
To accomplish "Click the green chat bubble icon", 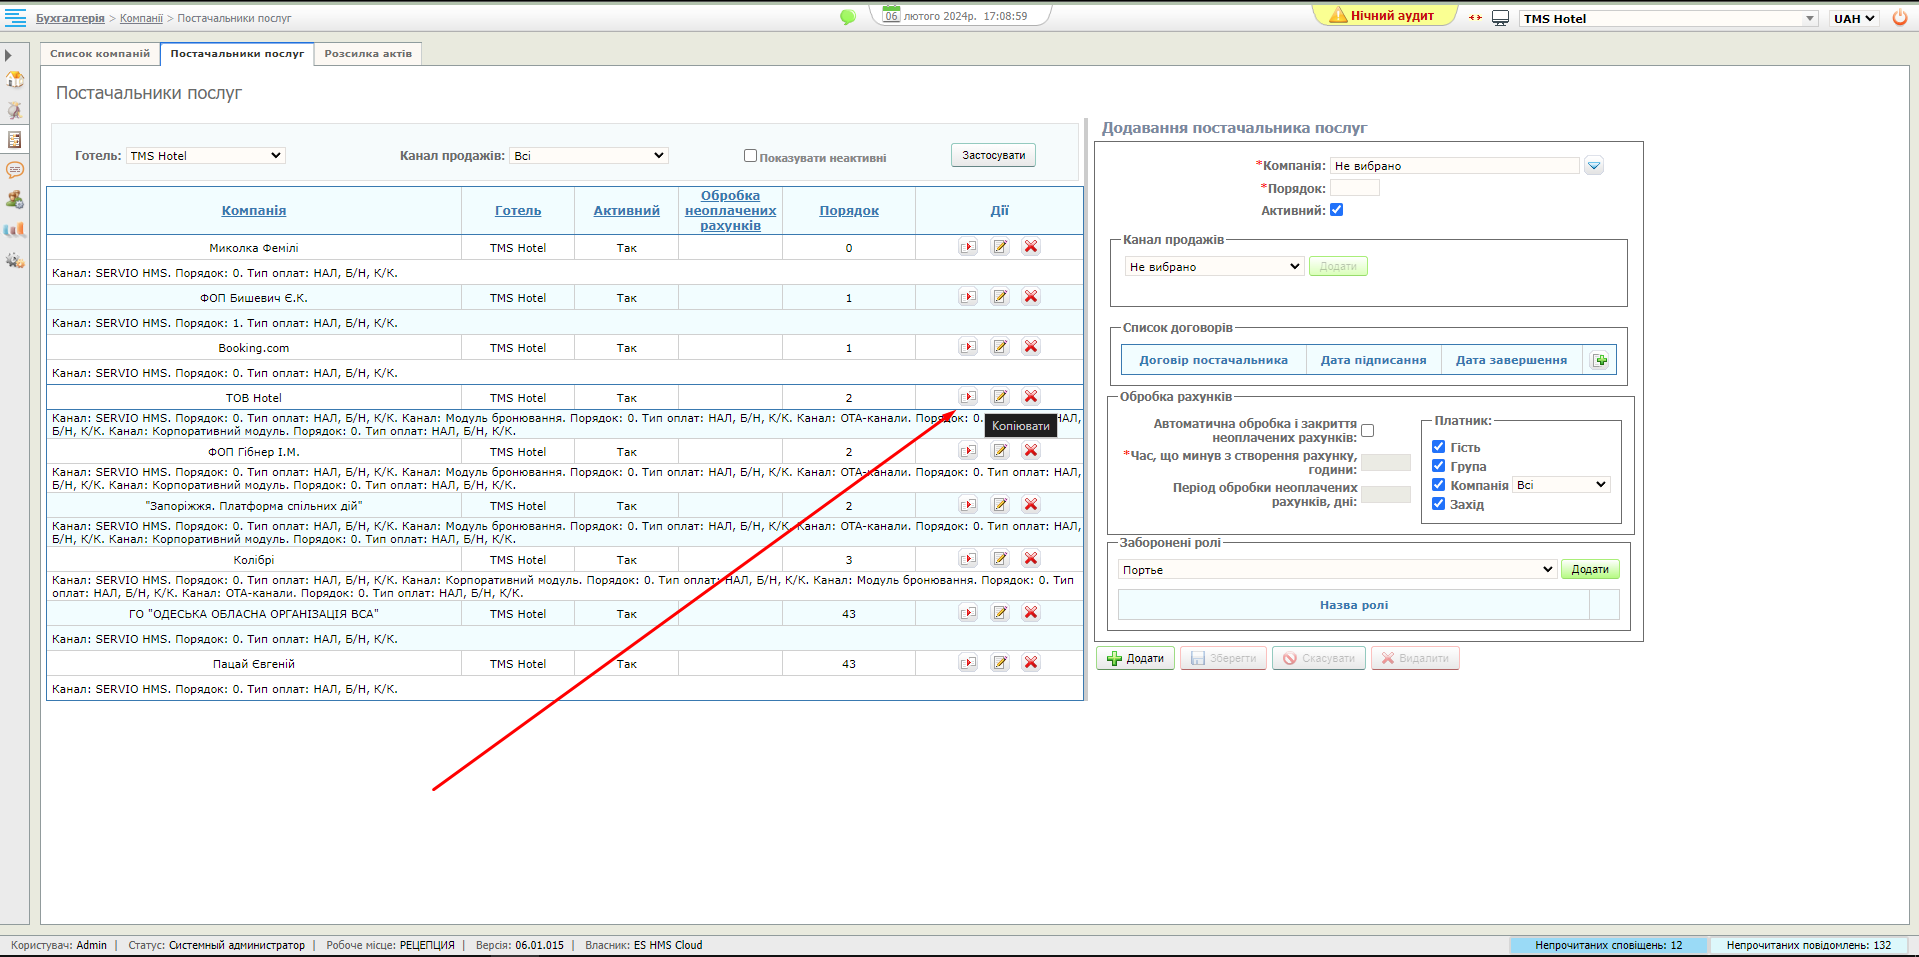I will pyautogui.click(x=848, y=17).
